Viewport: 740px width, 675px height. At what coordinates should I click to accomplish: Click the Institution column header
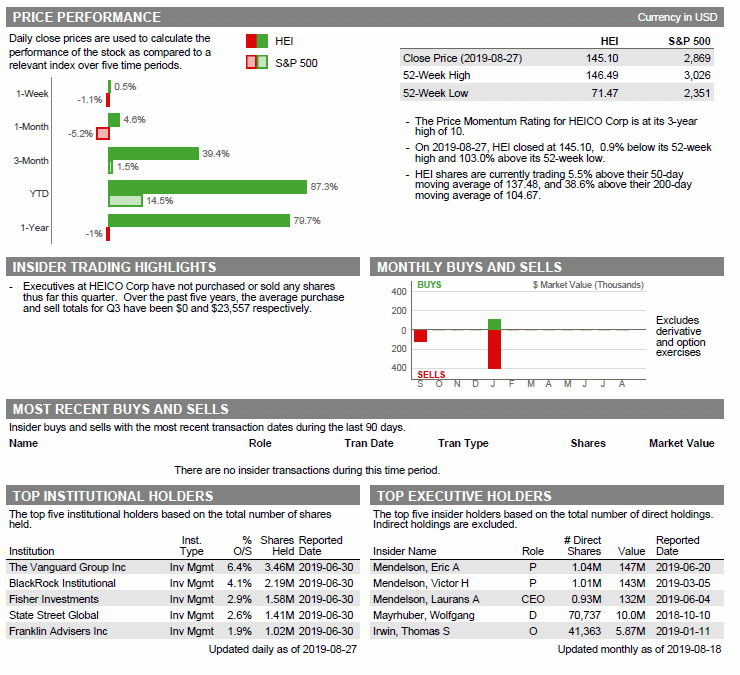coord(32,552)
